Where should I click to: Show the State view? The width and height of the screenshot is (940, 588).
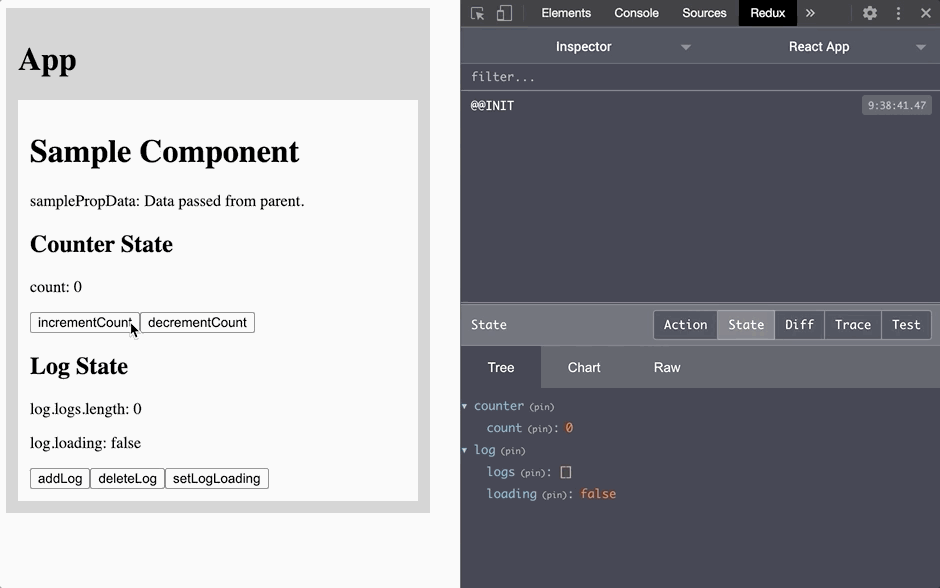point(746,325)
